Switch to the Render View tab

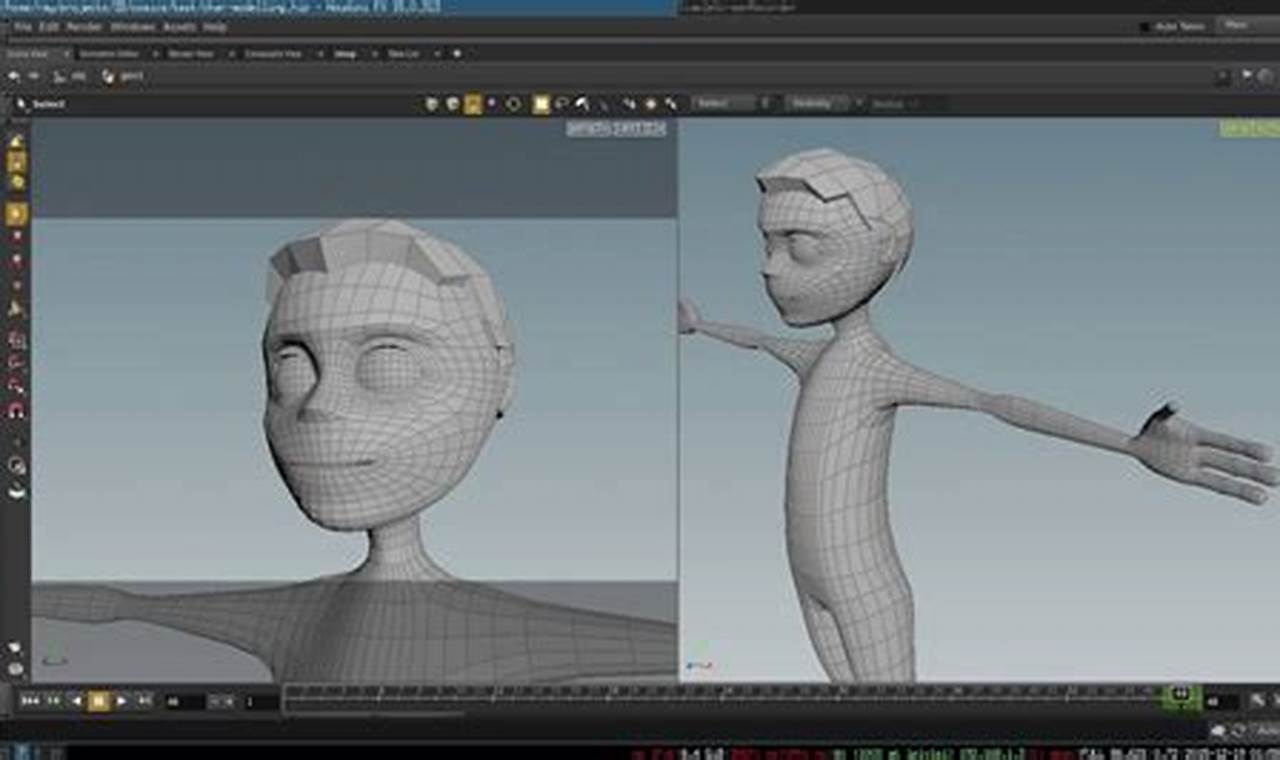tap(190, 53)
